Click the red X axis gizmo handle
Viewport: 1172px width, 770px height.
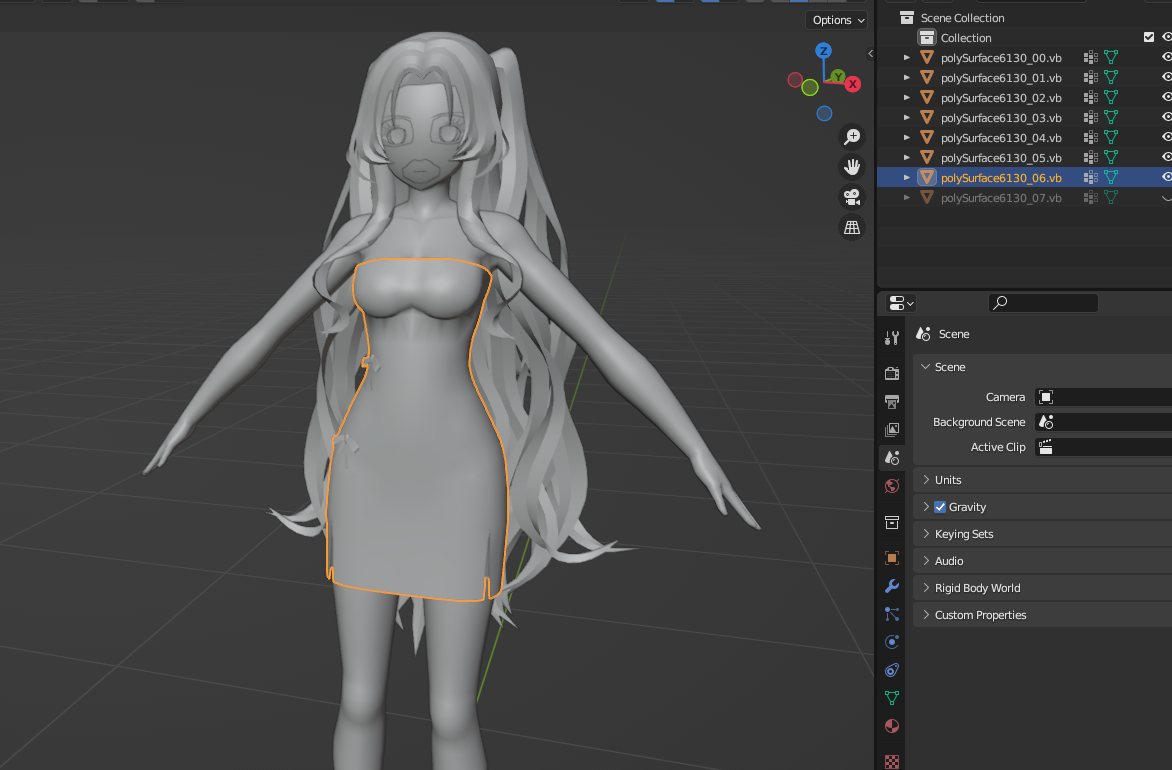coord(852,84)
